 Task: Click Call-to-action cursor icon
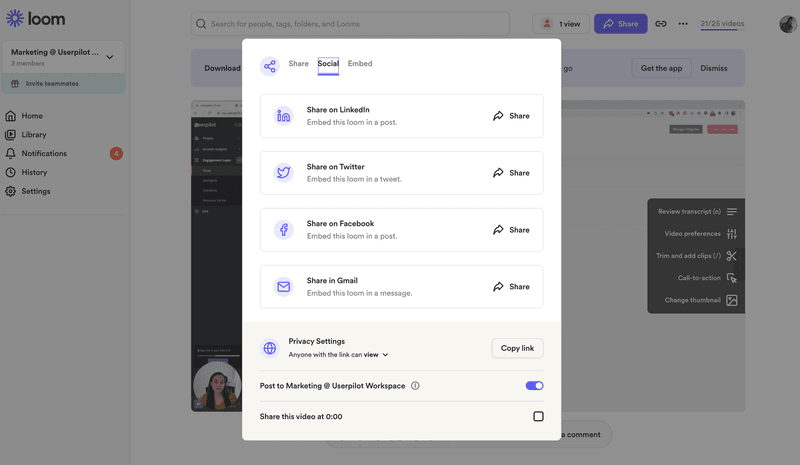(732, 278)
